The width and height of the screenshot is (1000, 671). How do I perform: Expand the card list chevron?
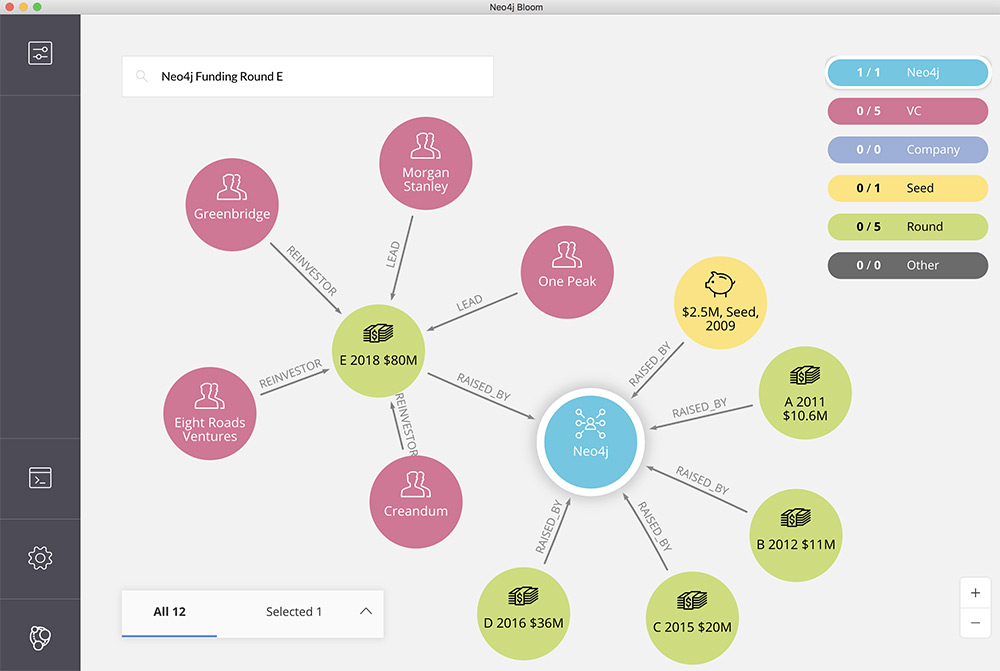tap(365, 611)
